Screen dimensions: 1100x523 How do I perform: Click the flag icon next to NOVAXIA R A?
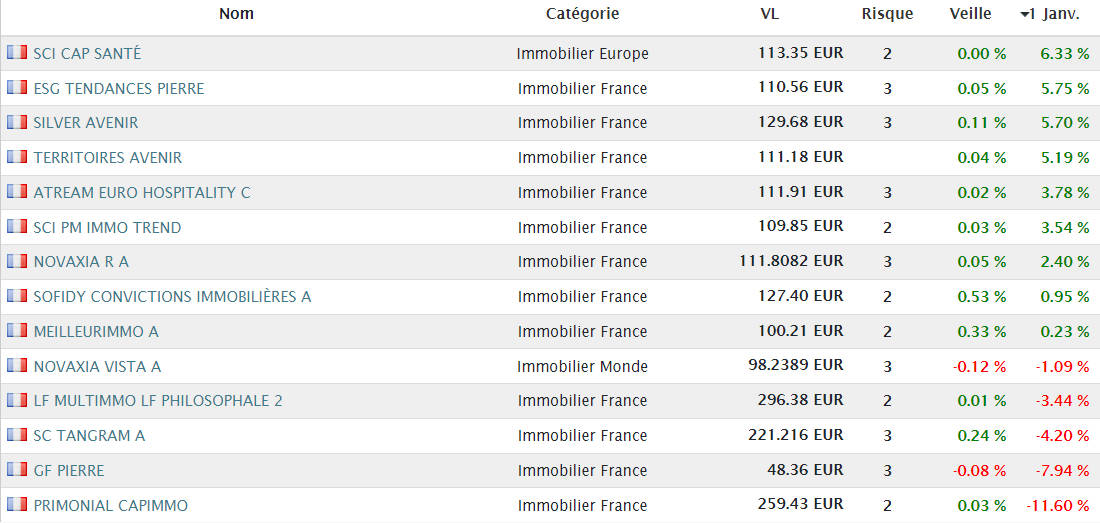tap(17, 261)
